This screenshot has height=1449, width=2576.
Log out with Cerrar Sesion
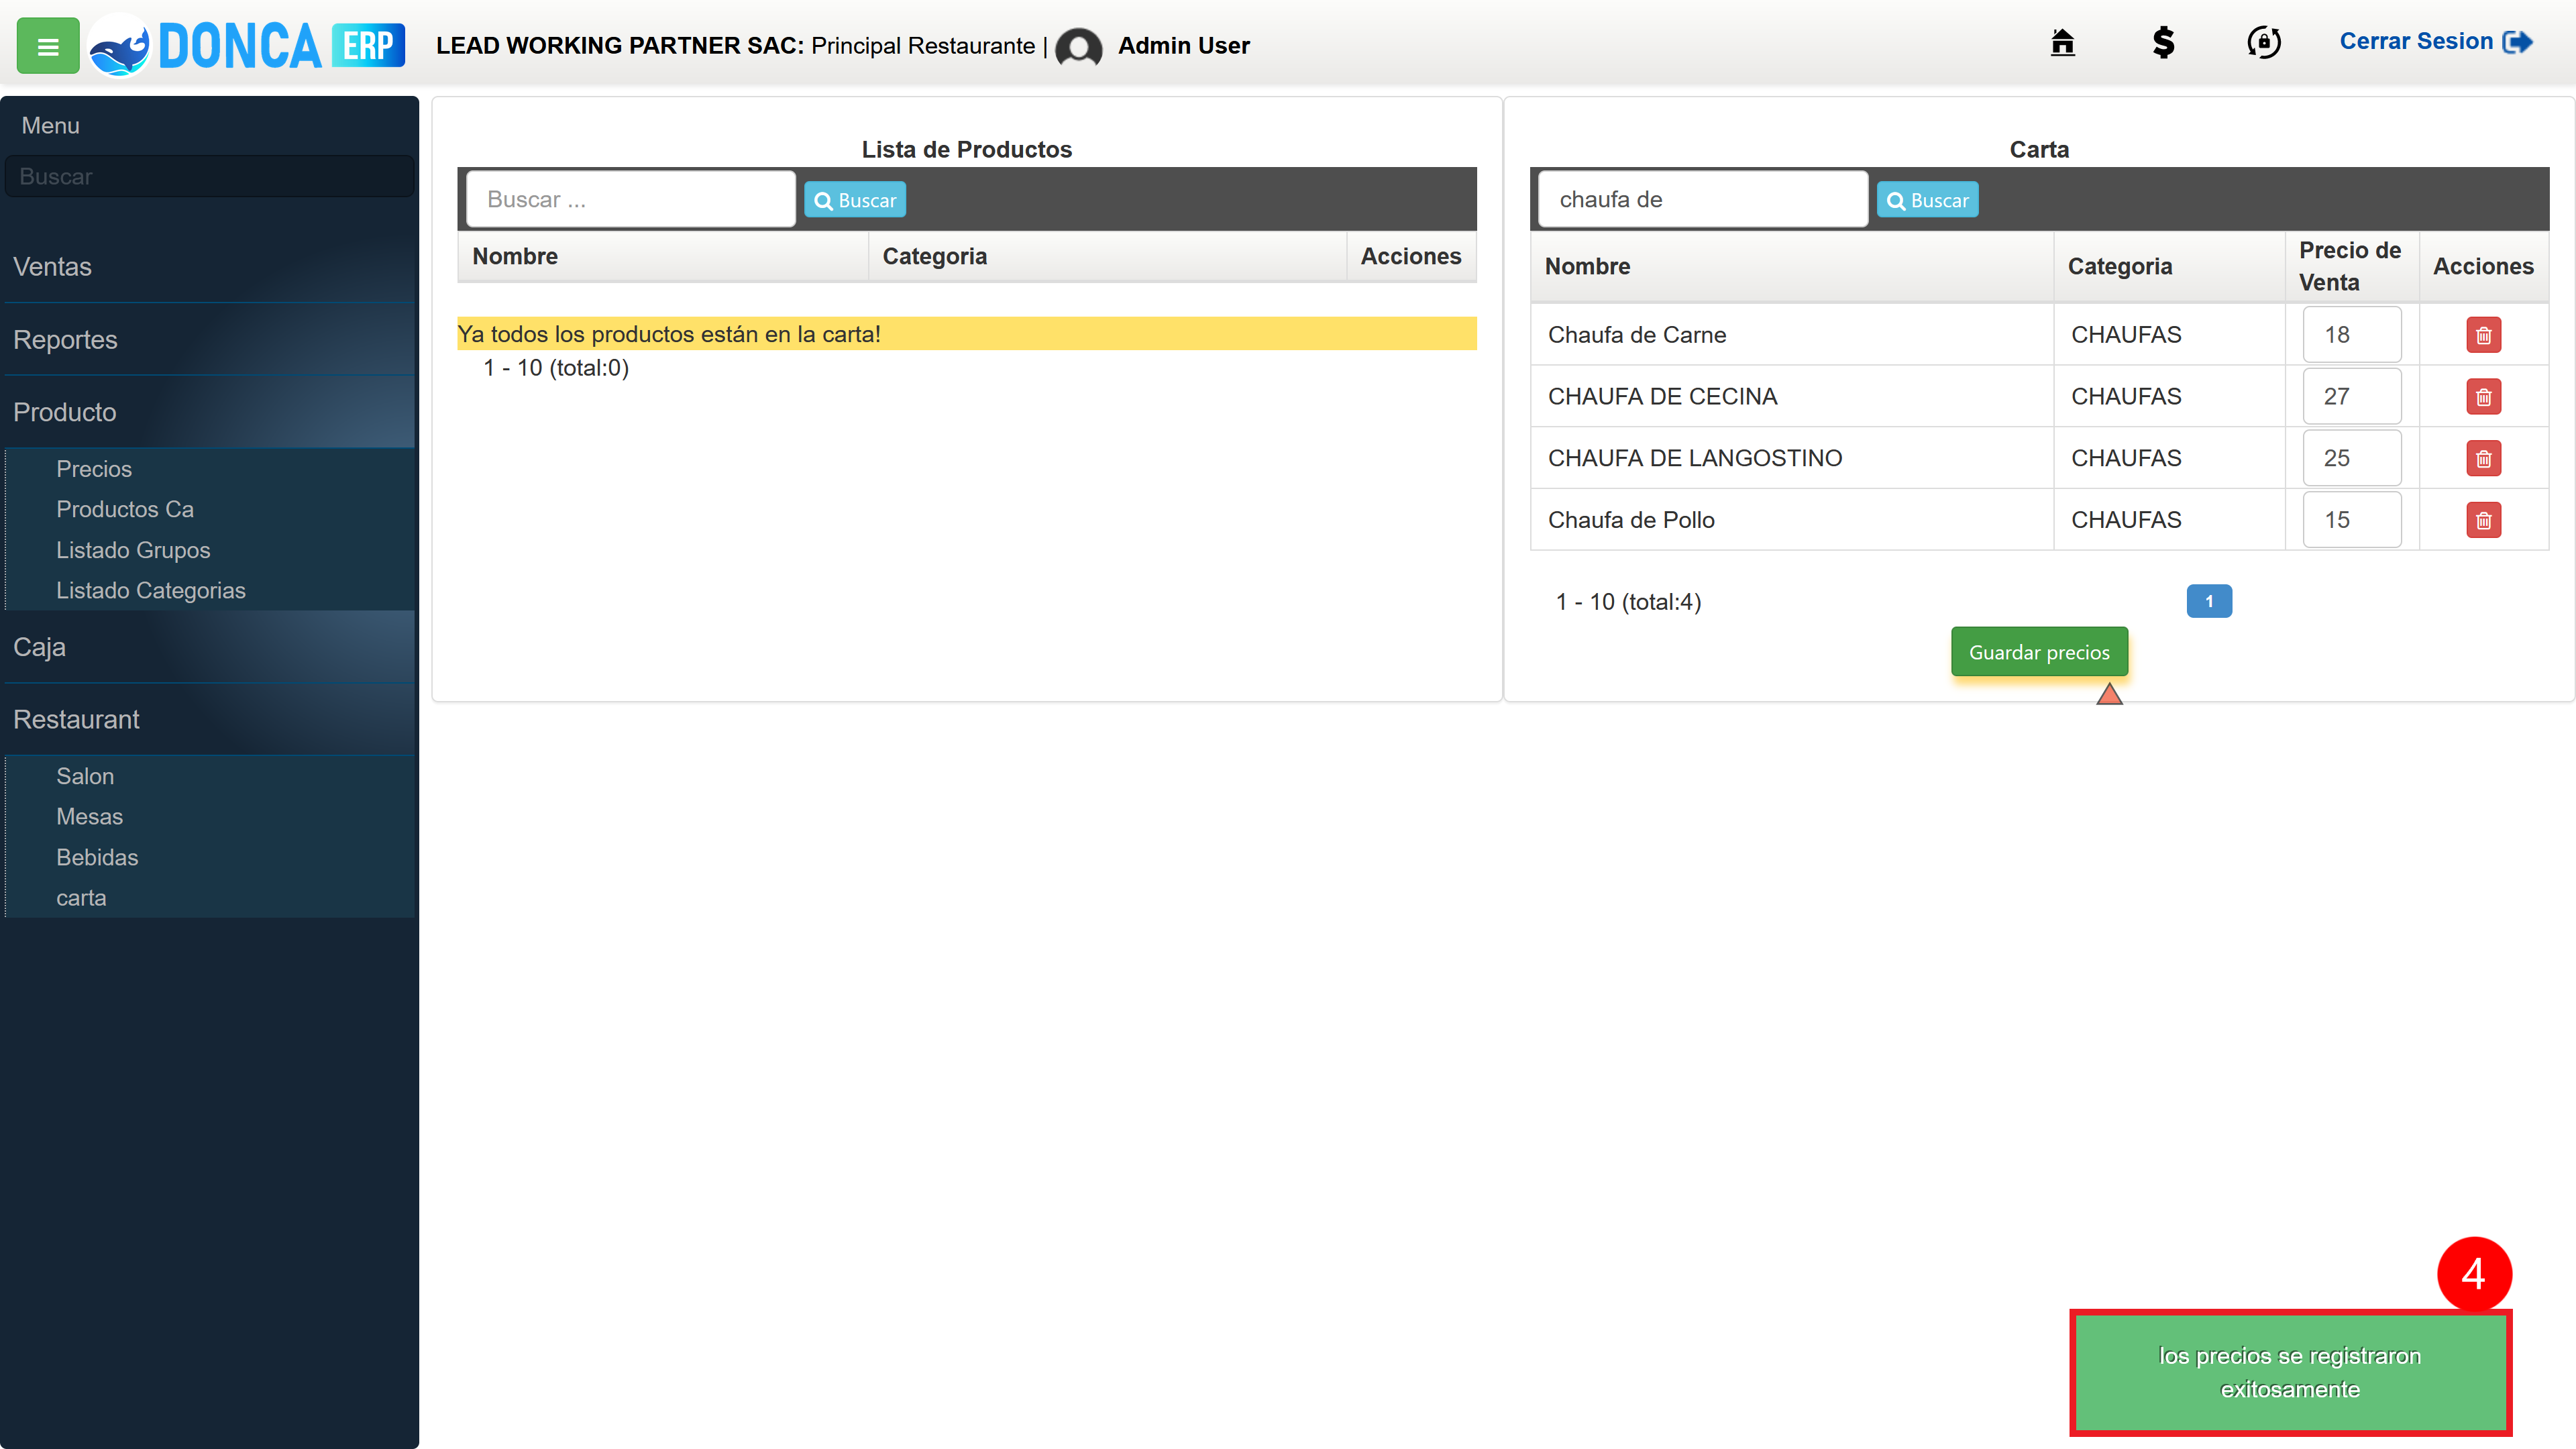tap(2435, 42)
